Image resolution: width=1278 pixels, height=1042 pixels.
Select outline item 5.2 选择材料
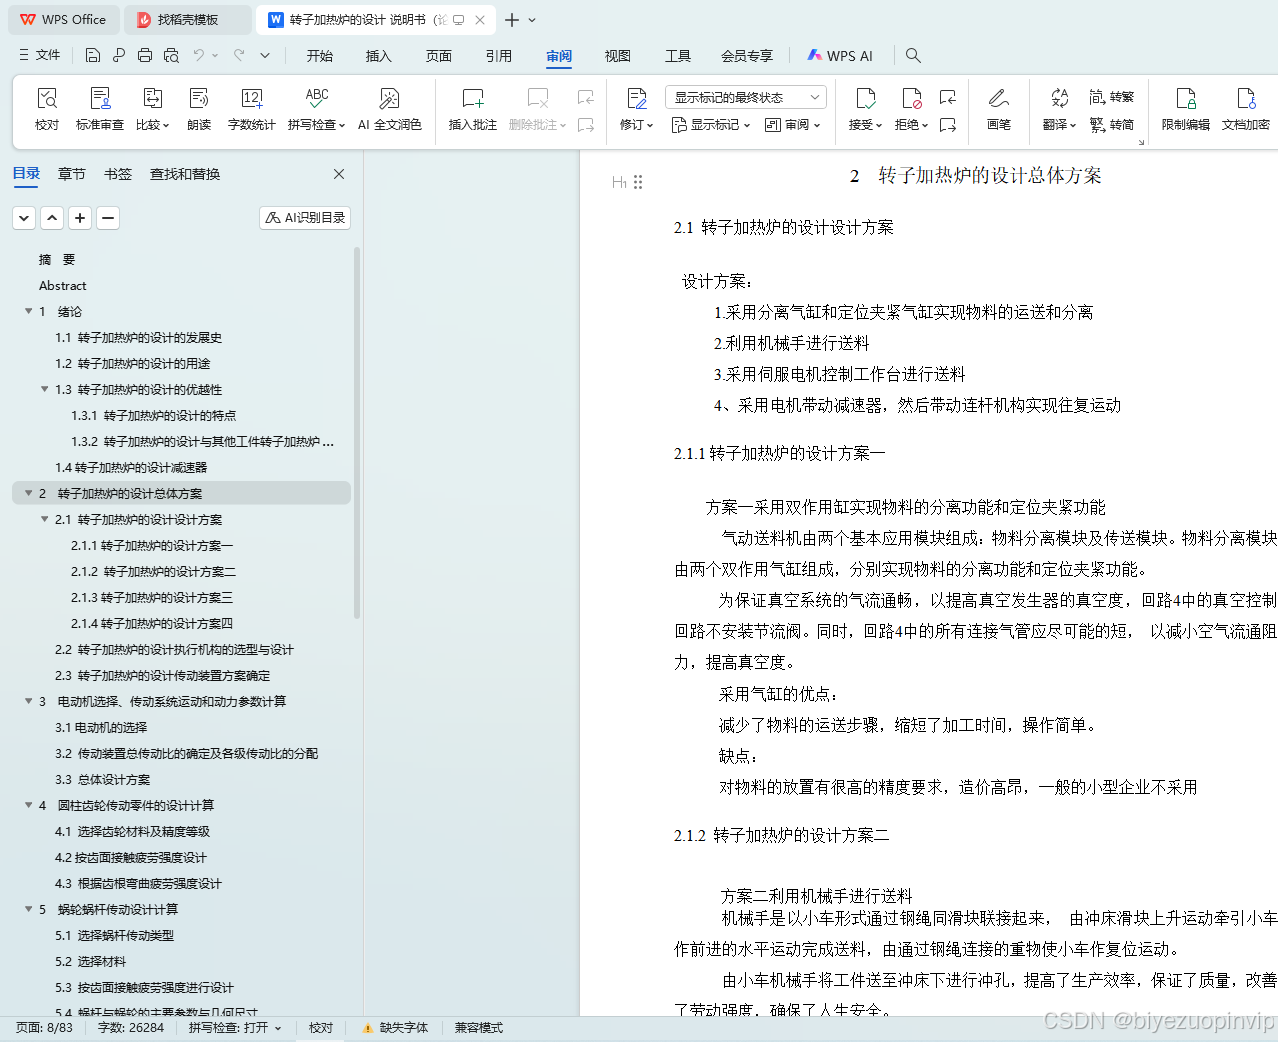(x=90, y=961)
